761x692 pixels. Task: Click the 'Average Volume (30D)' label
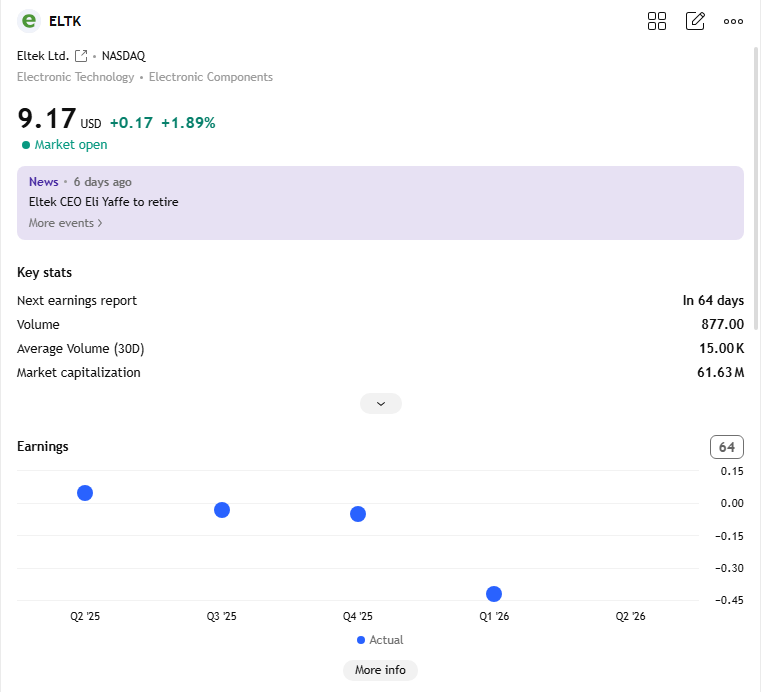click(x=81, y=348)
